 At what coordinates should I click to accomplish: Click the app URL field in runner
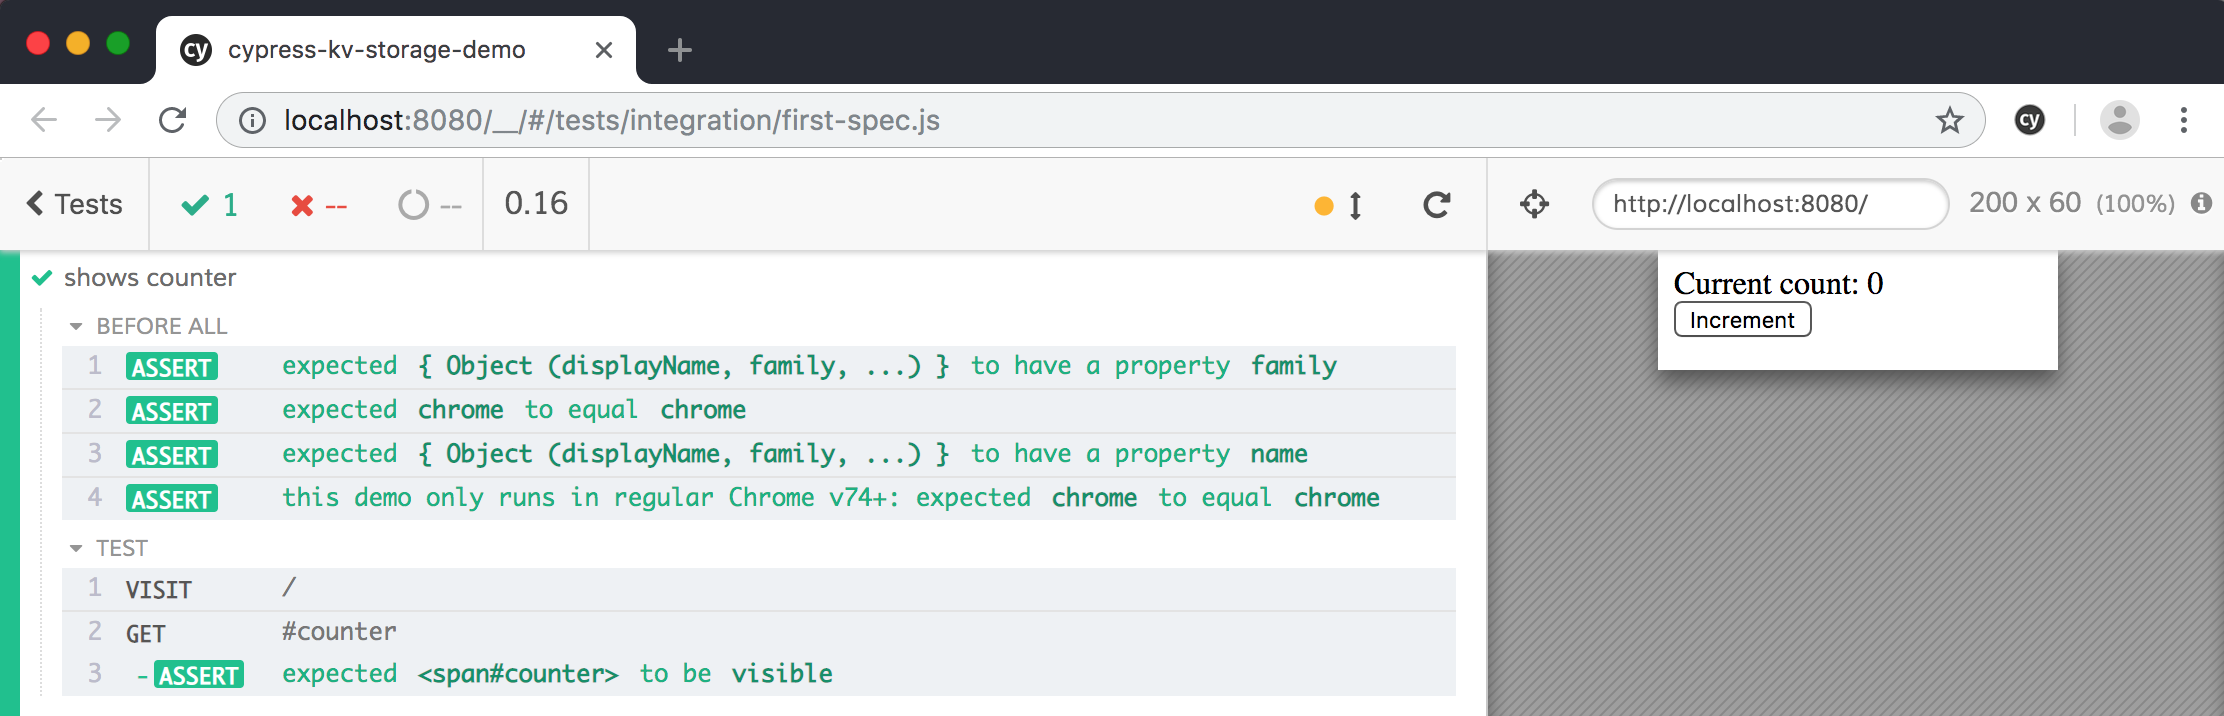(x=1768, y=204)
